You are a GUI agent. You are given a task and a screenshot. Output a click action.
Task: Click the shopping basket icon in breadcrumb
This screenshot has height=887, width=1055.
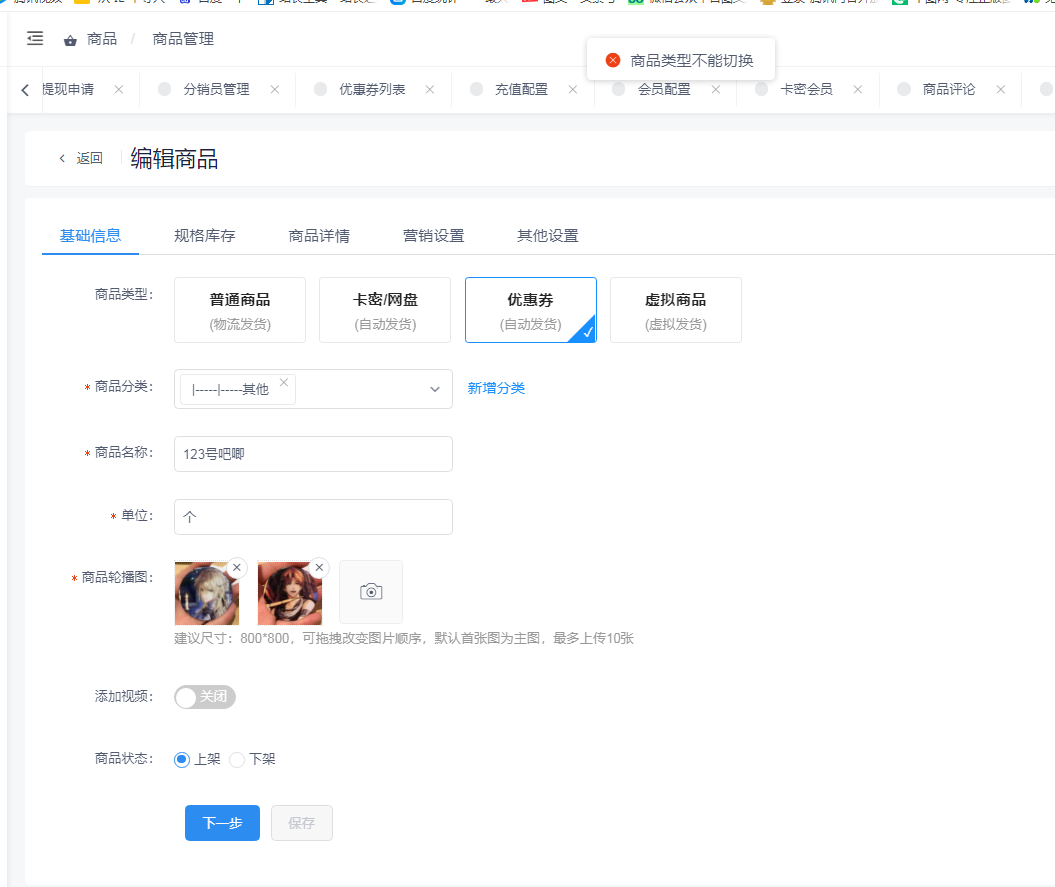[x=70, y=40]
